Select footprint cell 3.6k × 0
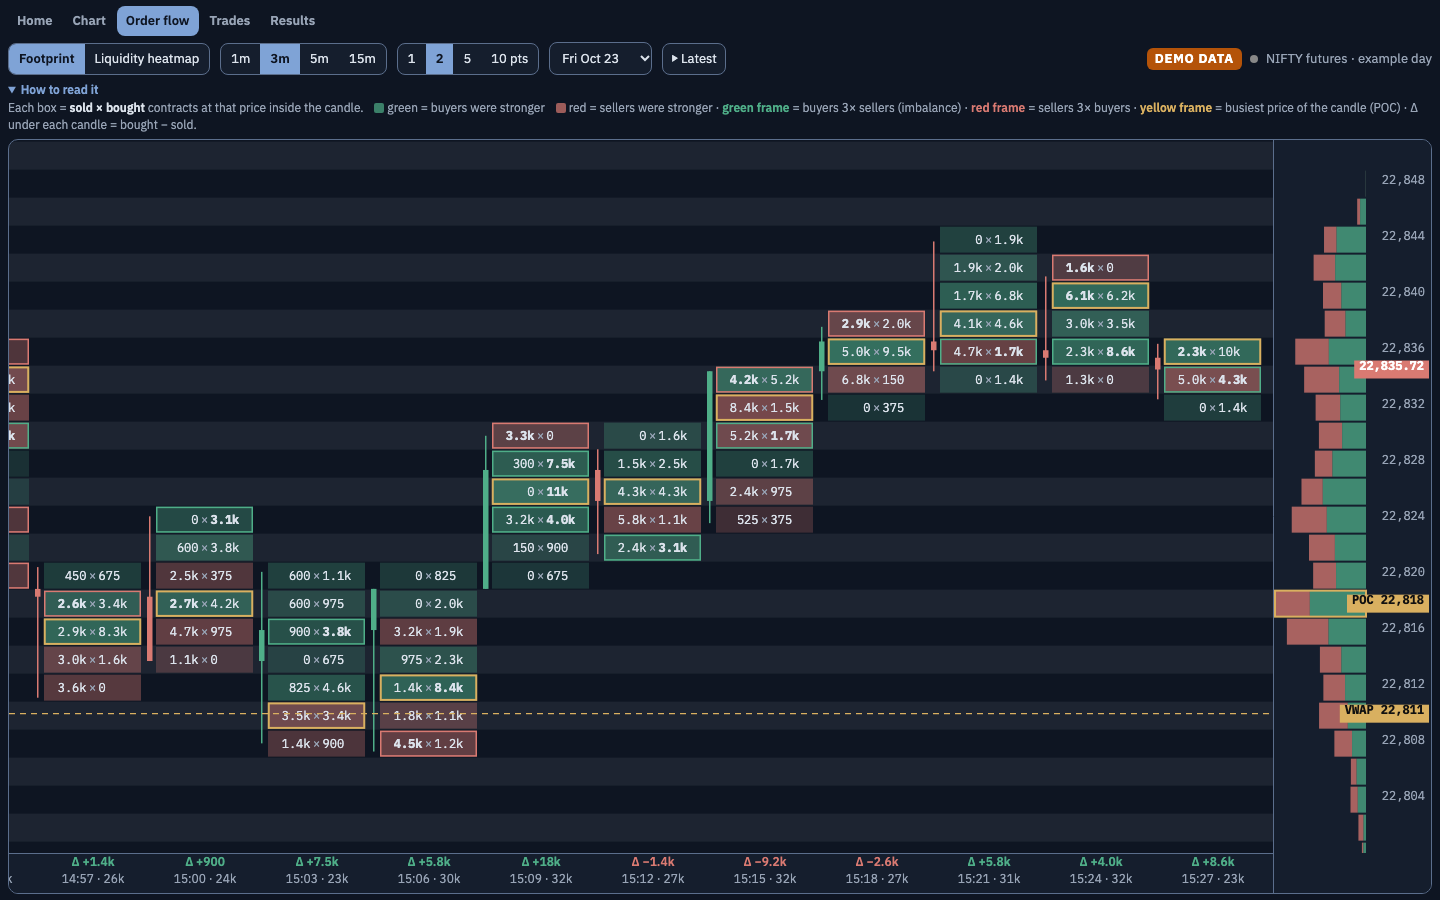1440x900 pixels. click(x=92, y=688)
